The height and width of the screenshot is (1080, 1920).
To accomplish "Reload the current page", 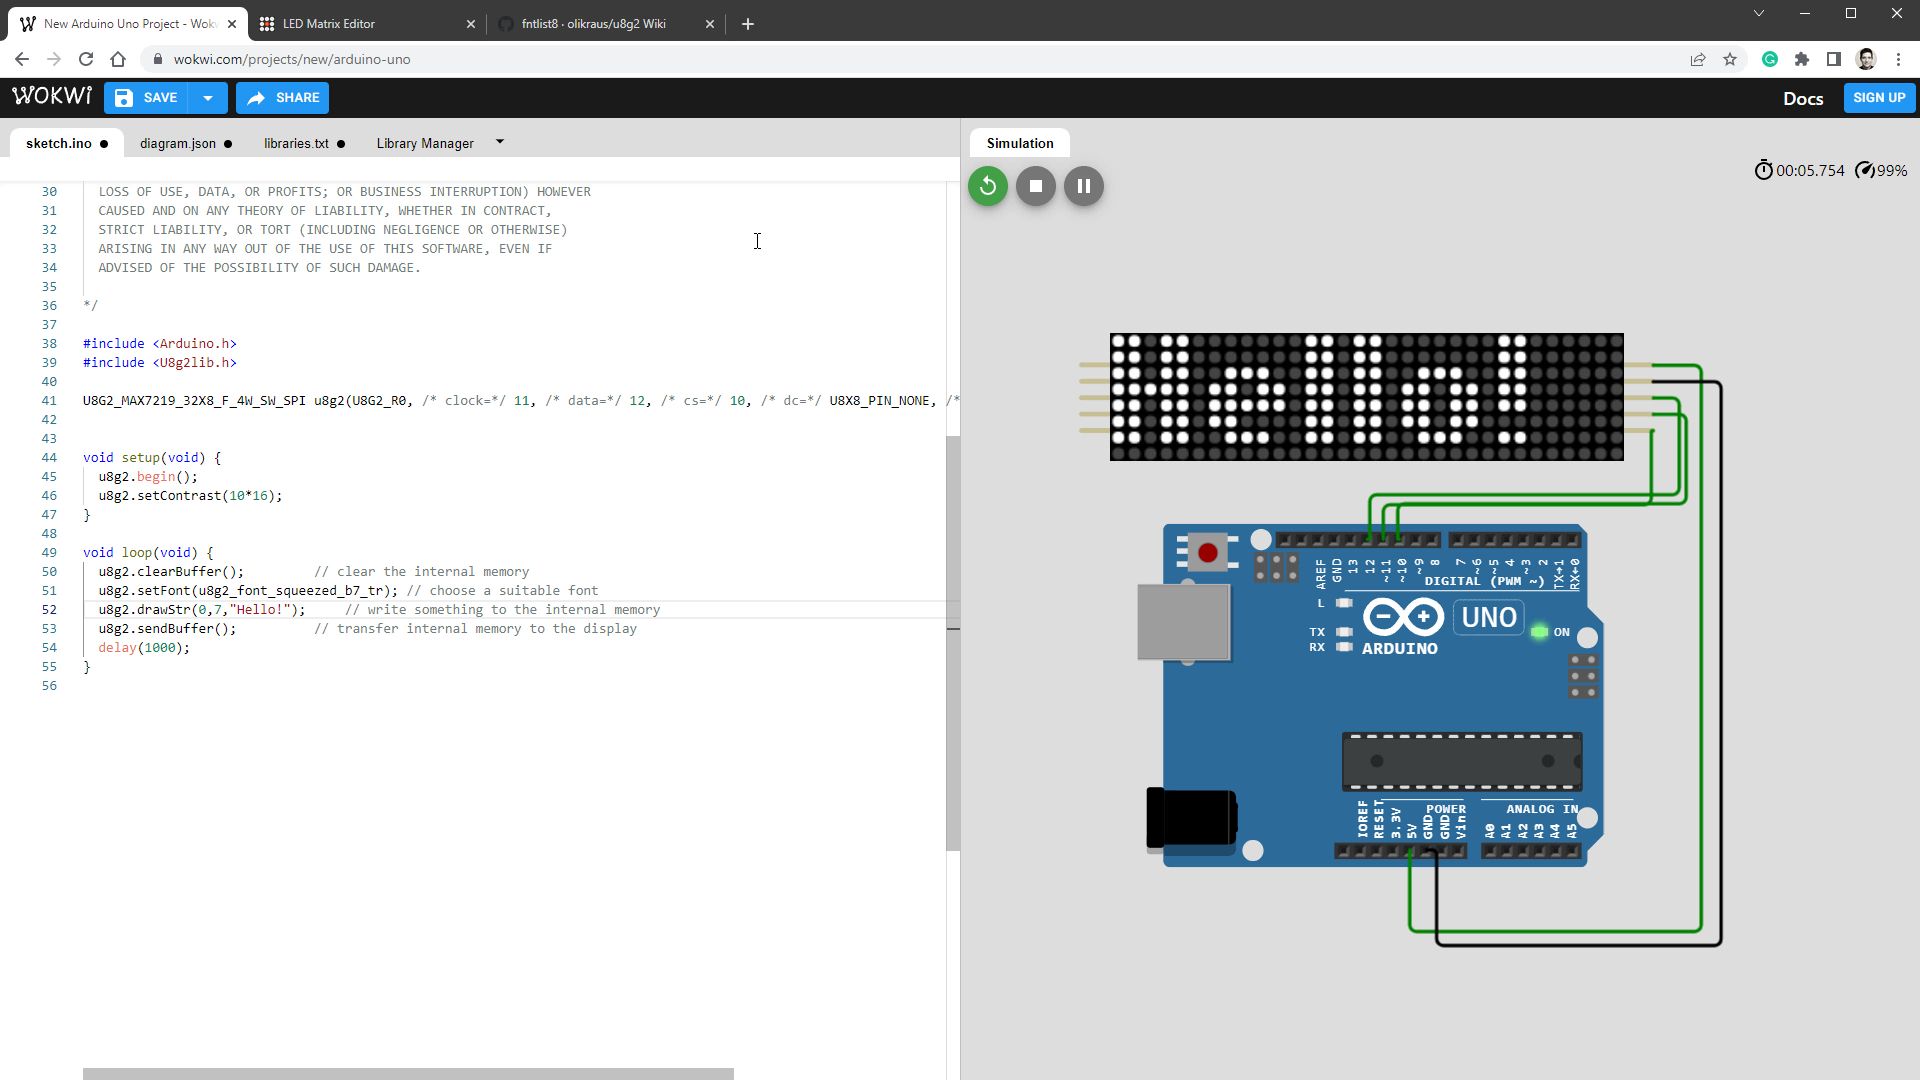I will 86,59.
